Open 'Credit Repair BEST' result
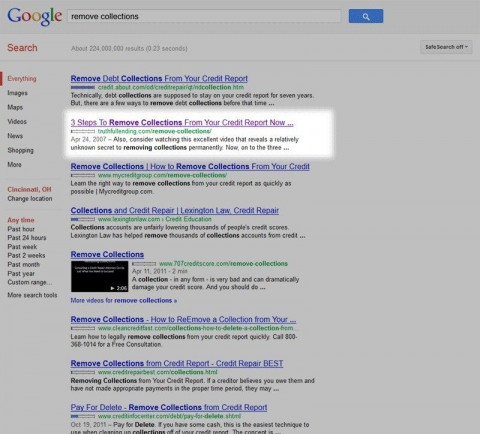 point(177,363)
